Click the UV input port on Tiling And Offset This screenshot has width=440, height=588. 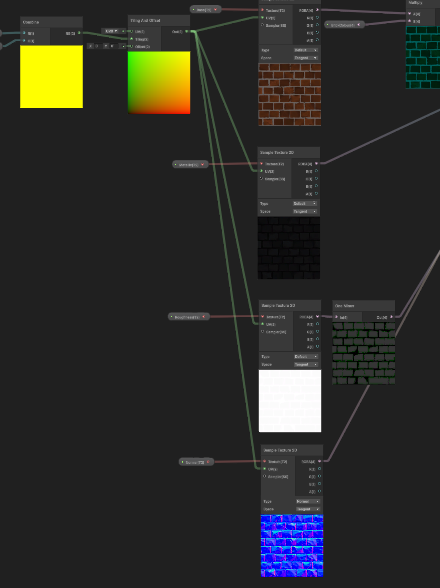131,32
